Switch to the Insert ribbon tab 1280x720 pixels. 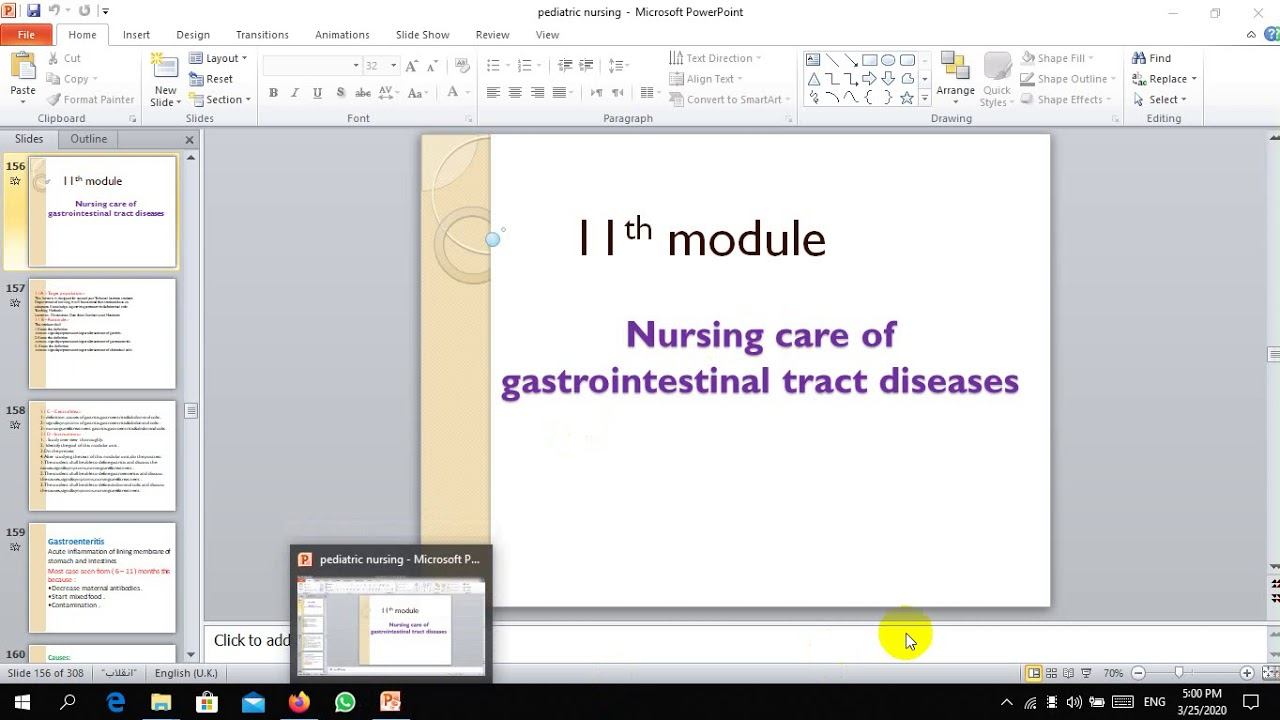(136, 34)
